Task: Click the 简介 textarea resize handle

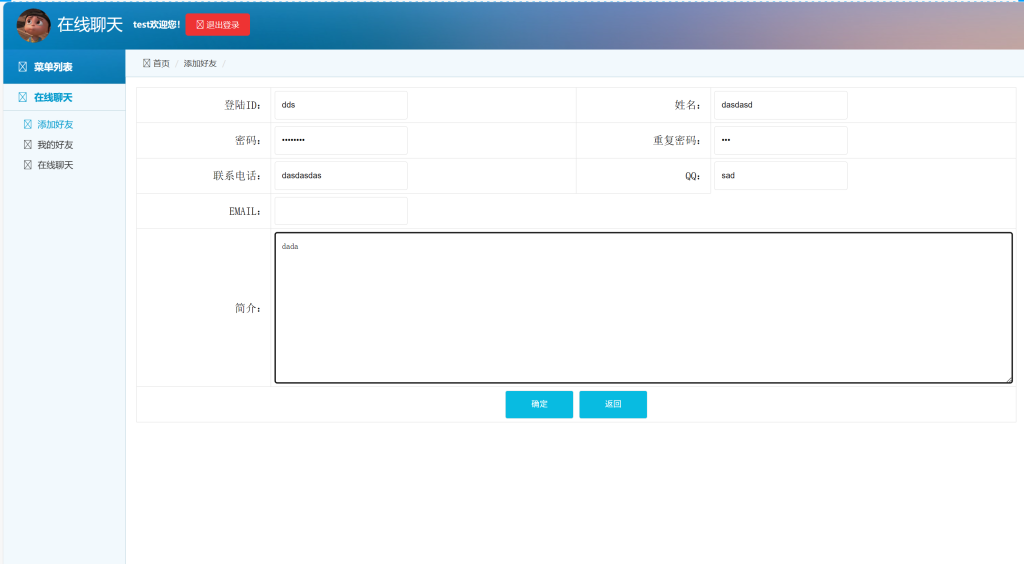Action: pos(1008,379)
